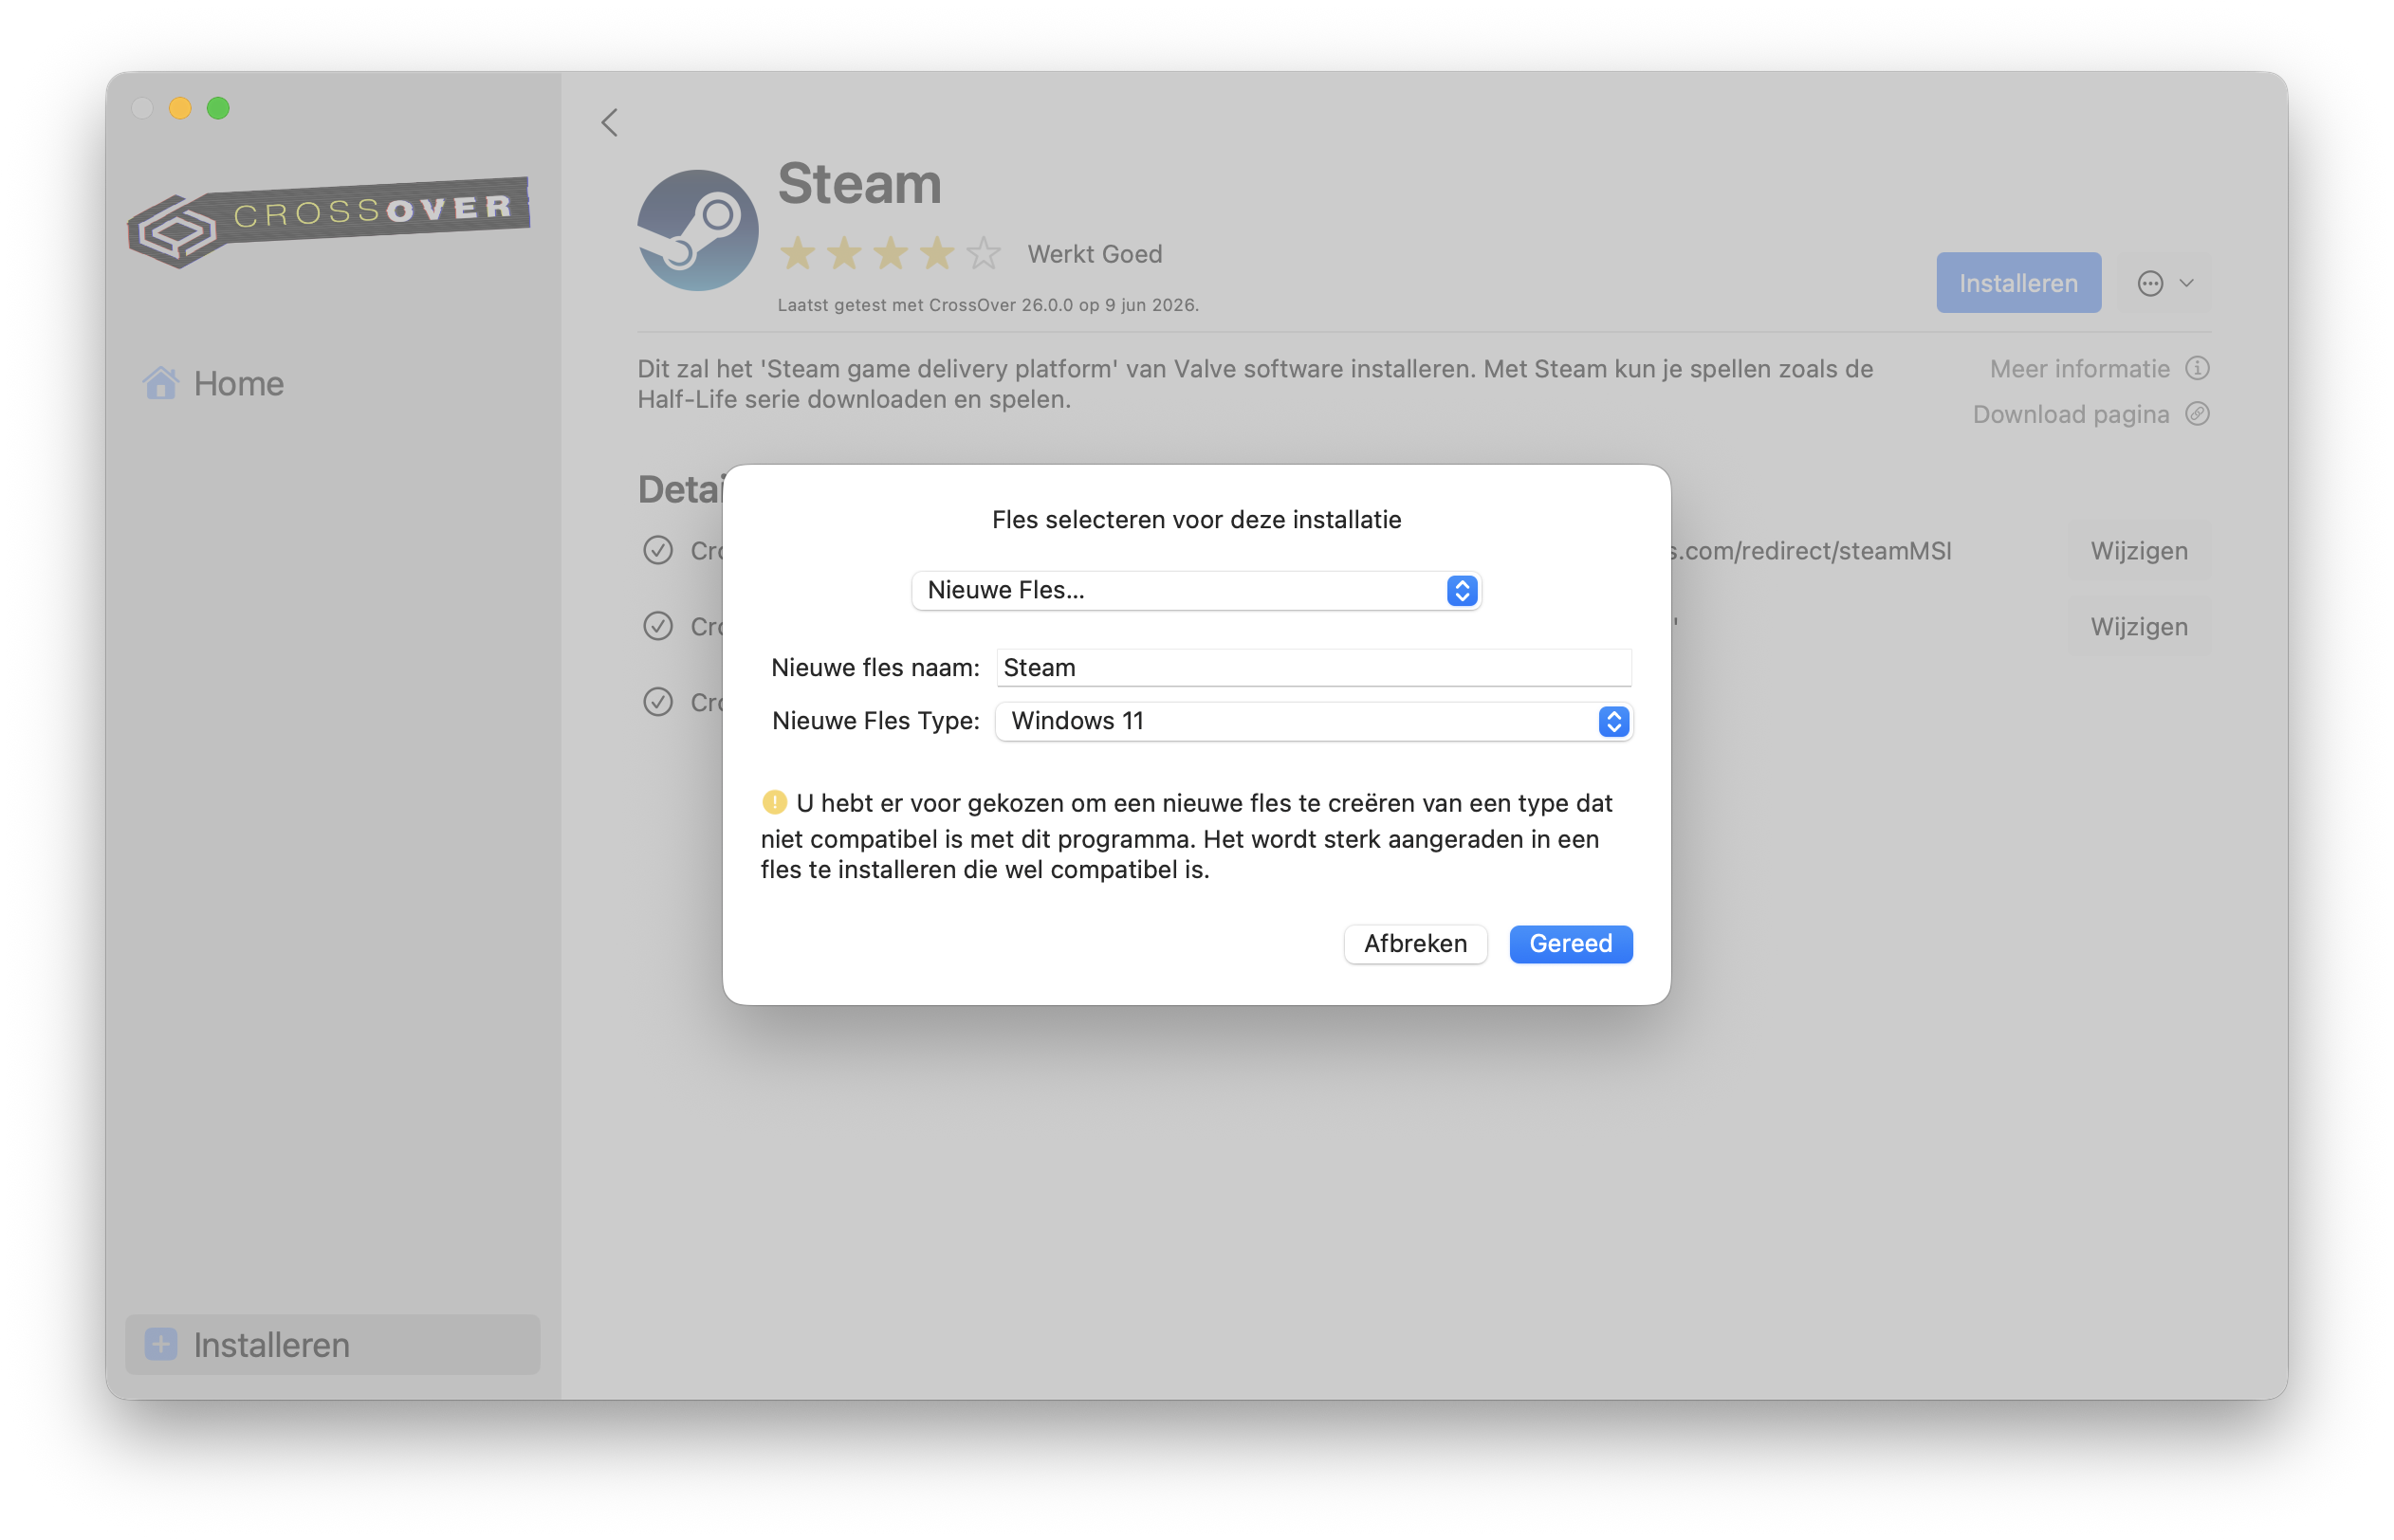Click the second Wijzigen button
The height and width of the screenshot is (1540, 2394).
[2139, 626]
